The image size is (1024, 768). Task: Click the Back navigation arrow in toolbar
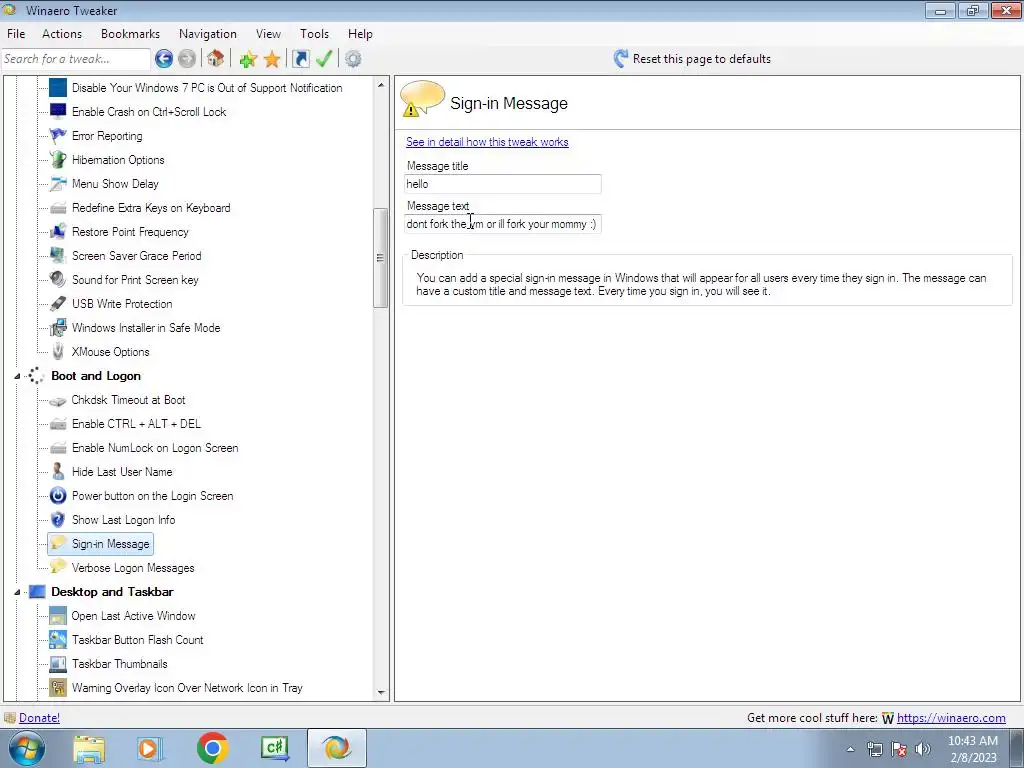click(x=164, y=59)
